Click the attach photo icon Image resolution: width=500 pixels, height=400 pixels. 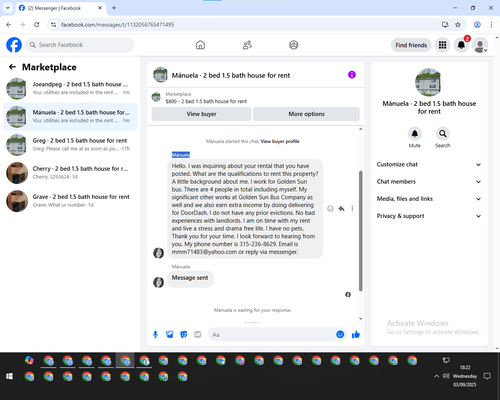(x=170, y=334)
